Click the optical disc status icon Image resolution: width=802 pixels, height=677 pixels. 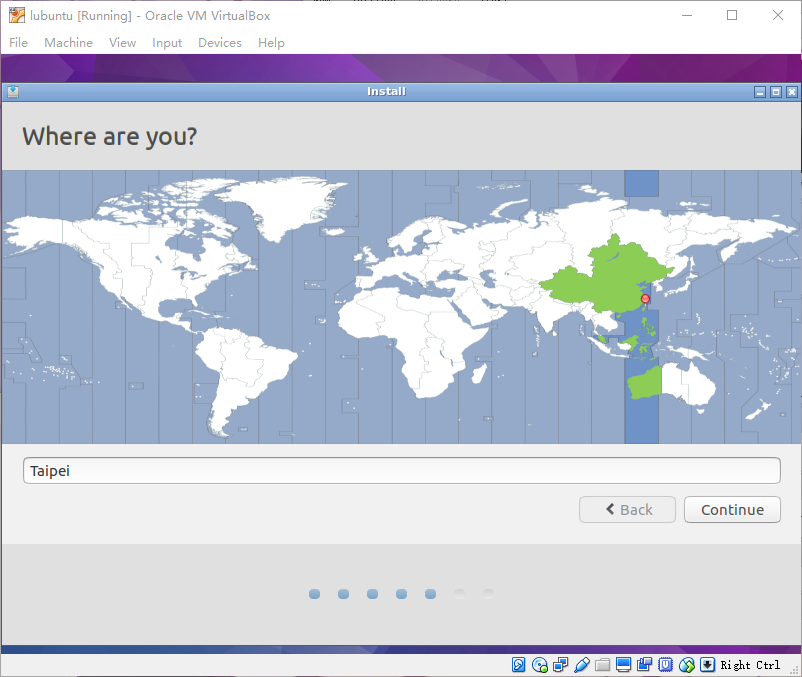click(x=540, y=665)
